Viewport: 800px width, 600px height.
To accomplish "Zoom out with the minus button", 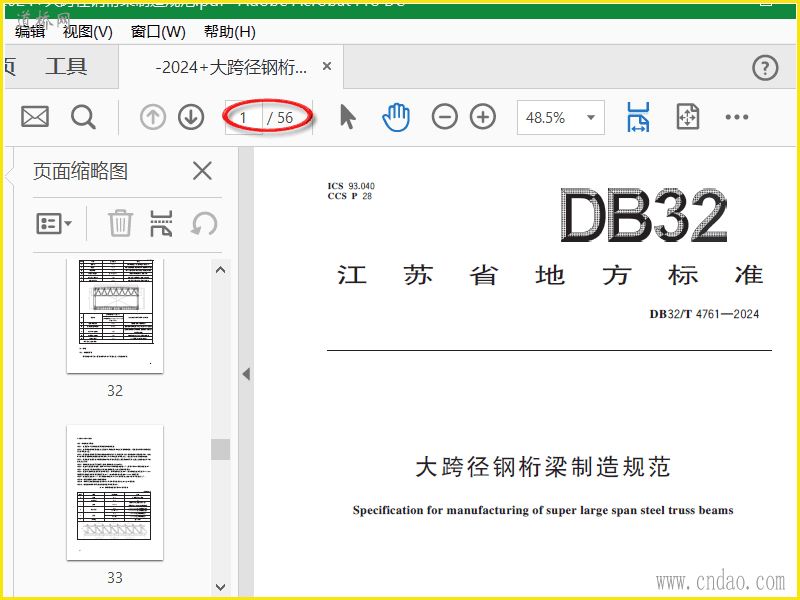I will coord(444,117).
